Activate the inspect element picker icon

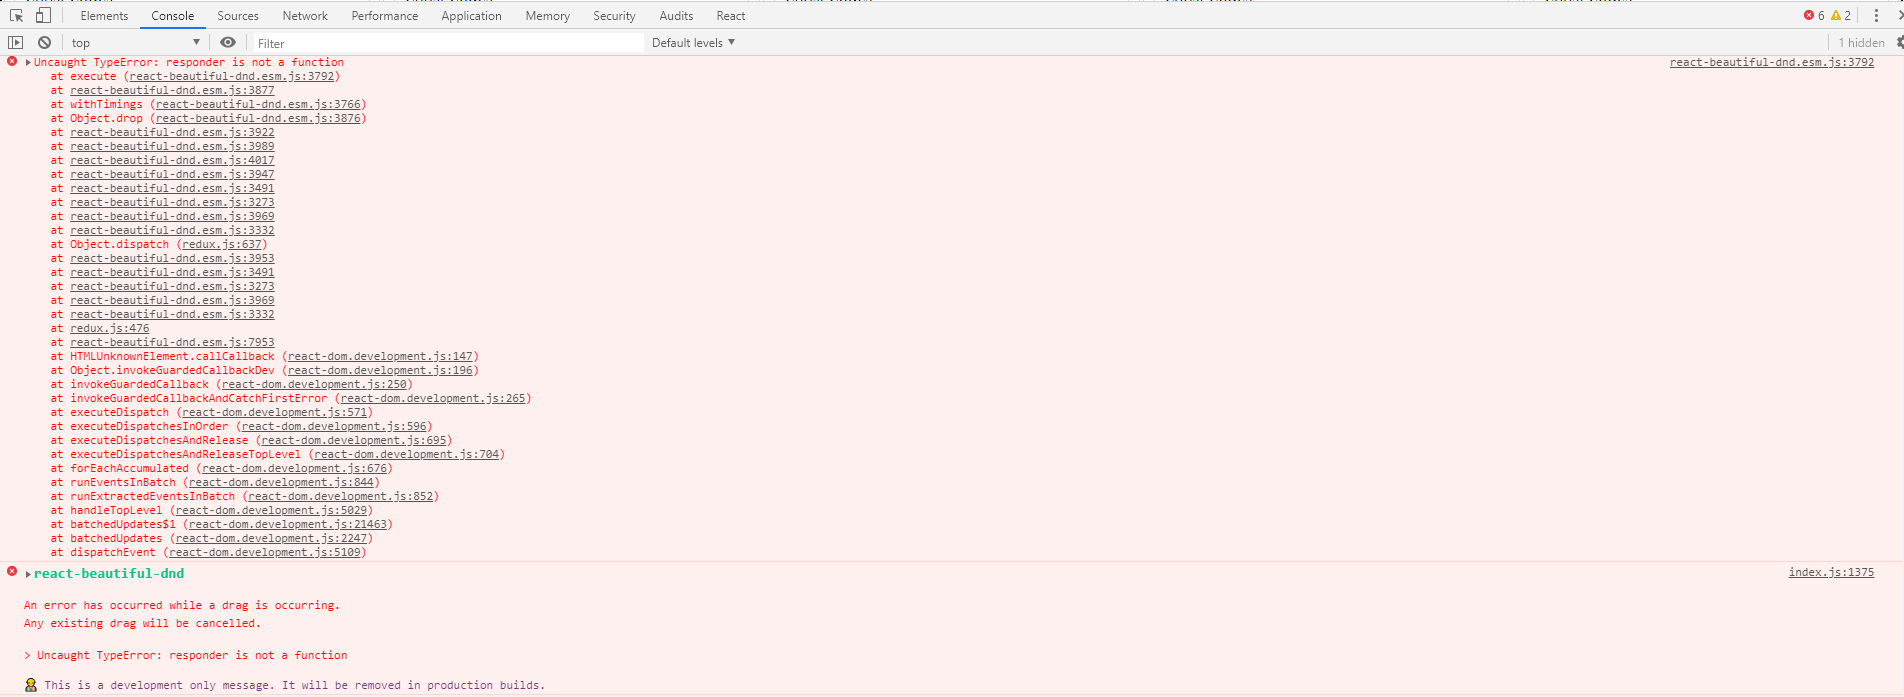pos(16,16)
